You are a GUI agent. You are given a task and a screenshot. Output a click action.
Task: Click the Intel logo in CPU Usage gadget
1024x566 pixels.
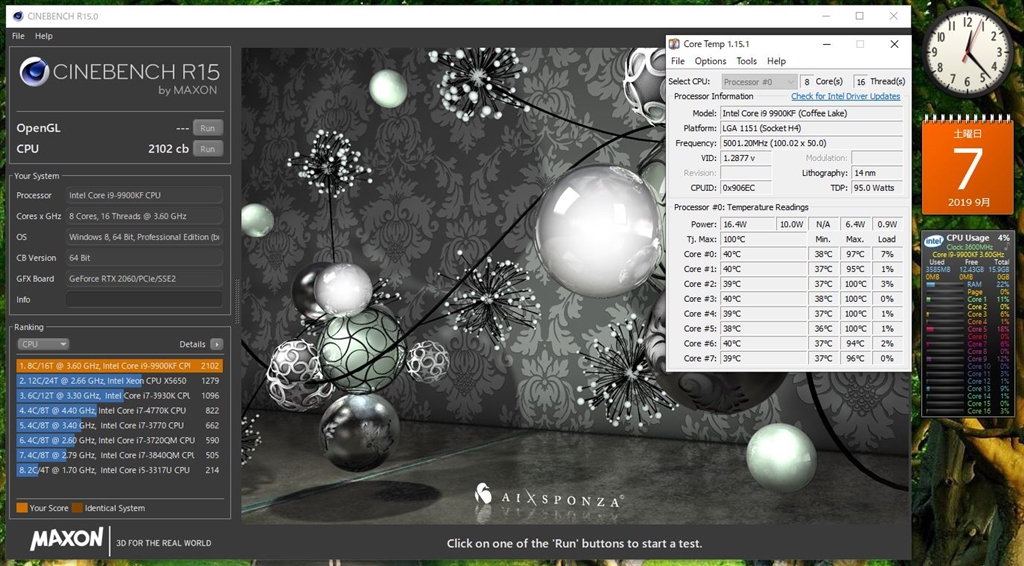tap(933, 241)
